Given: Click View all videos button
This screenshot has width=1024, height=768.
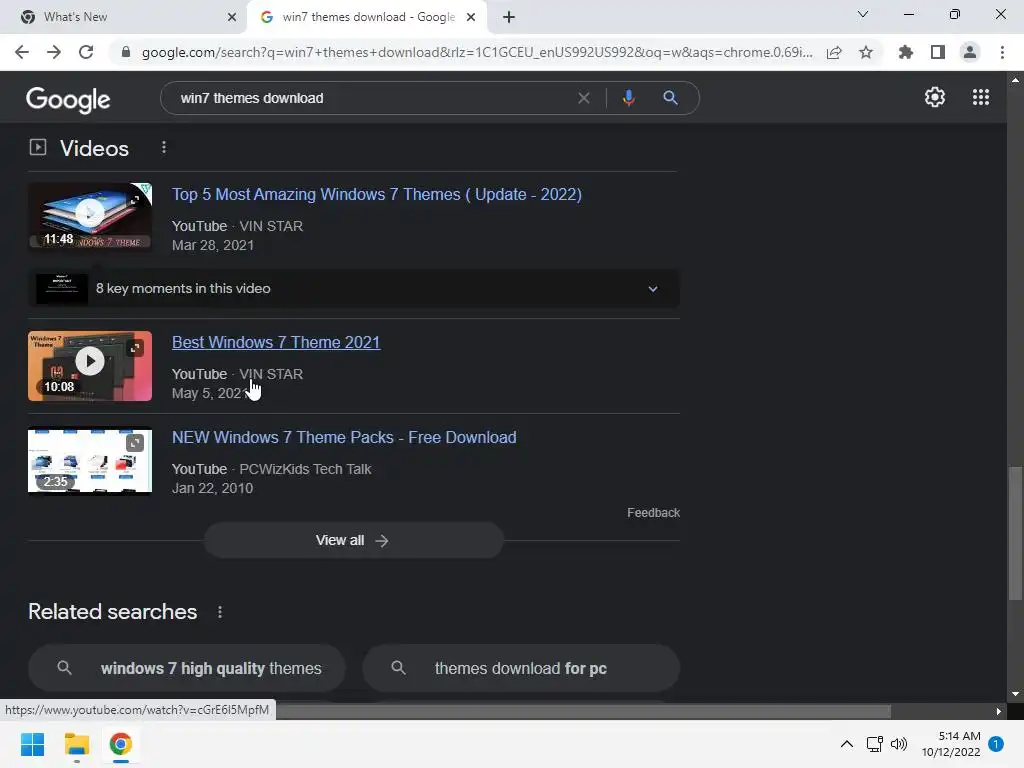Looking at the screenshot, I should click(x=353, y=540).
